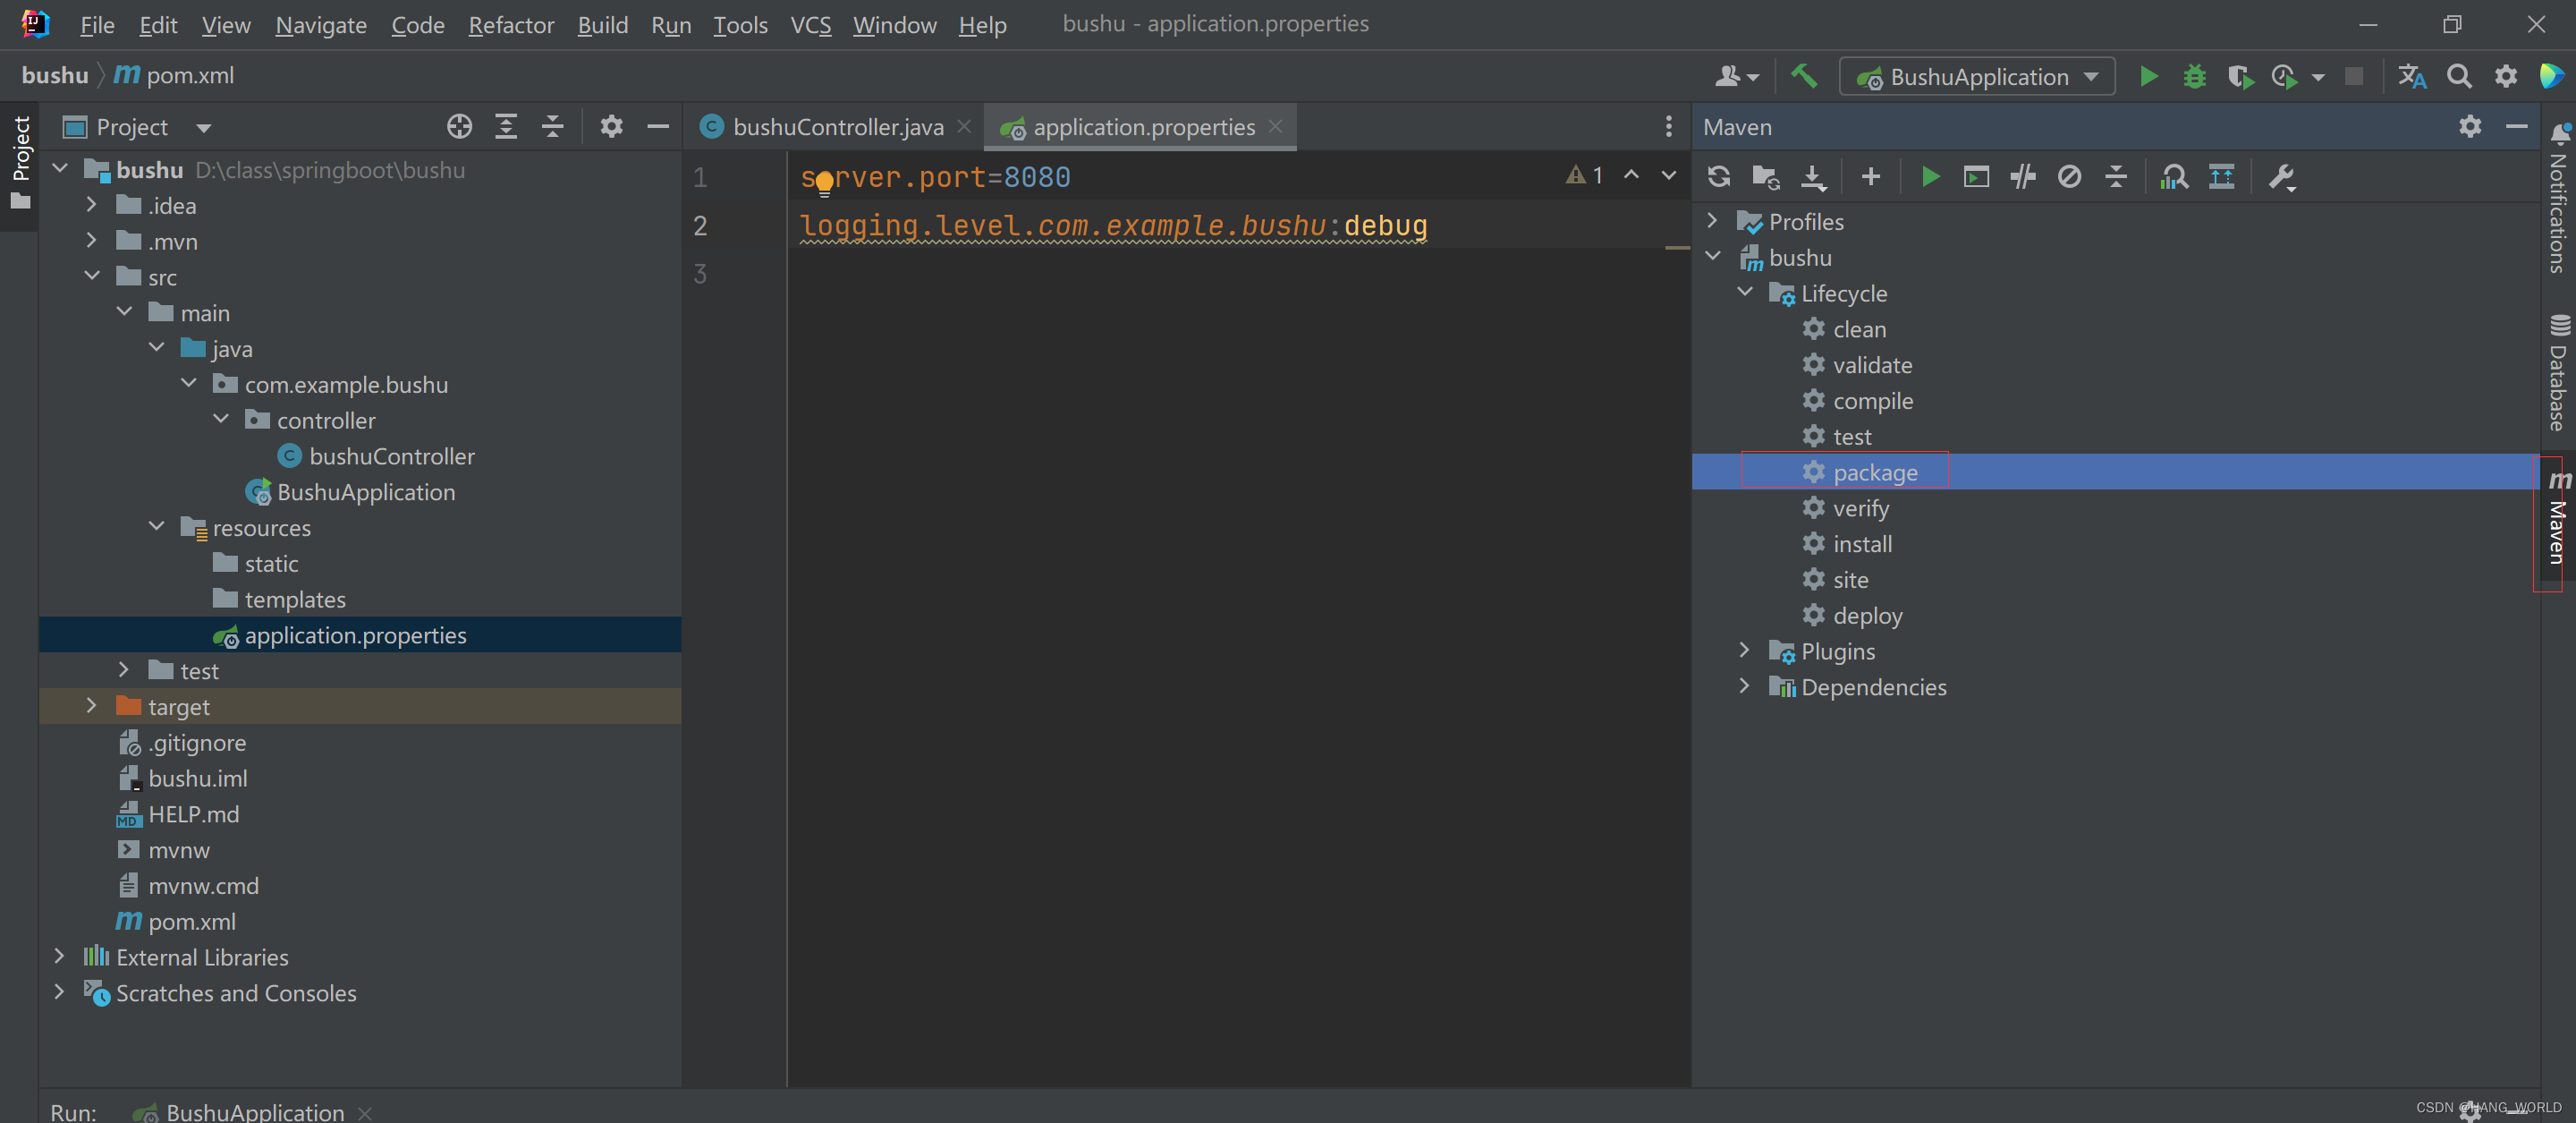
Task: Expand the target folder in project tree
Action: [92, 707]
